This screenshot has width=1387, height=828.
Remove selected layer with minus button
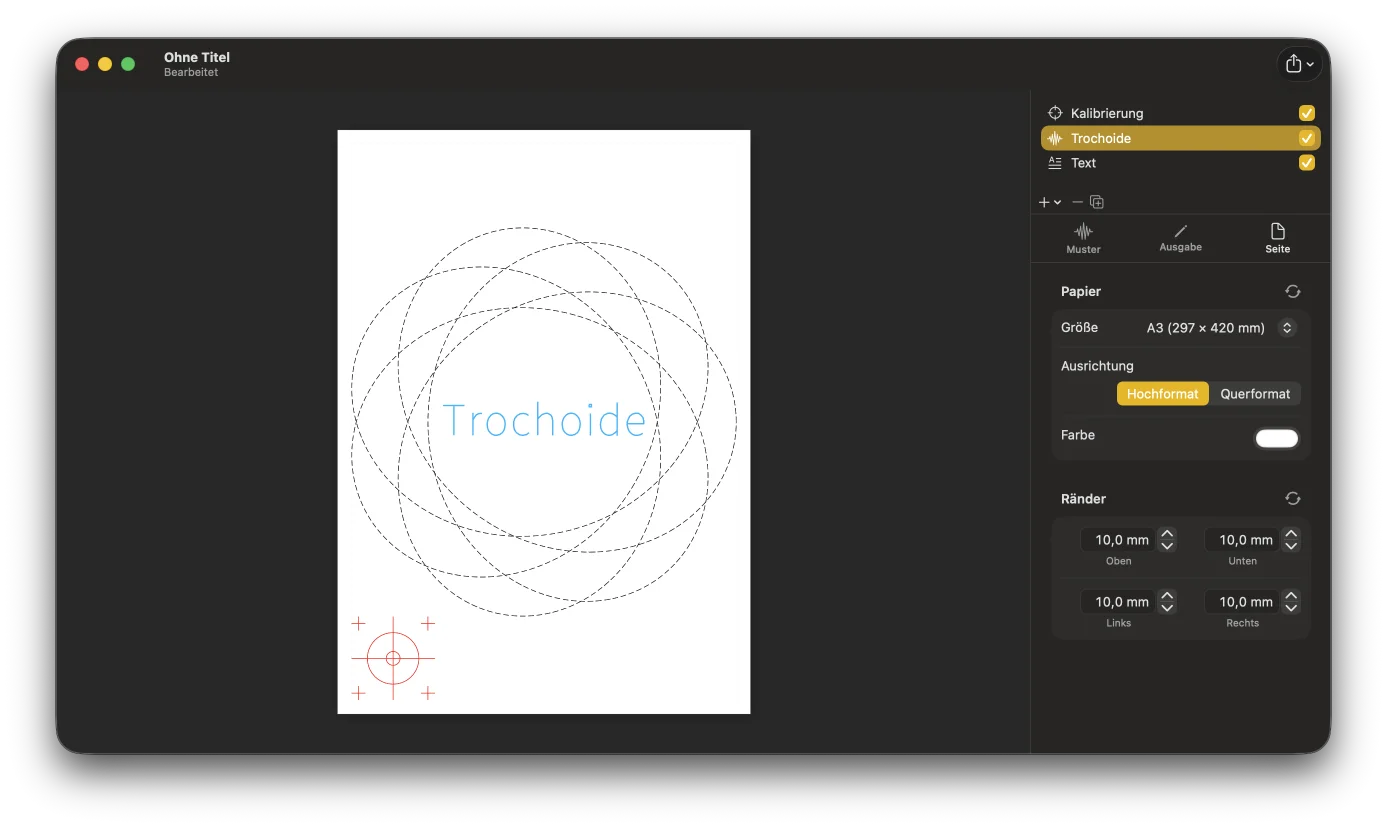click(1077, 202)
